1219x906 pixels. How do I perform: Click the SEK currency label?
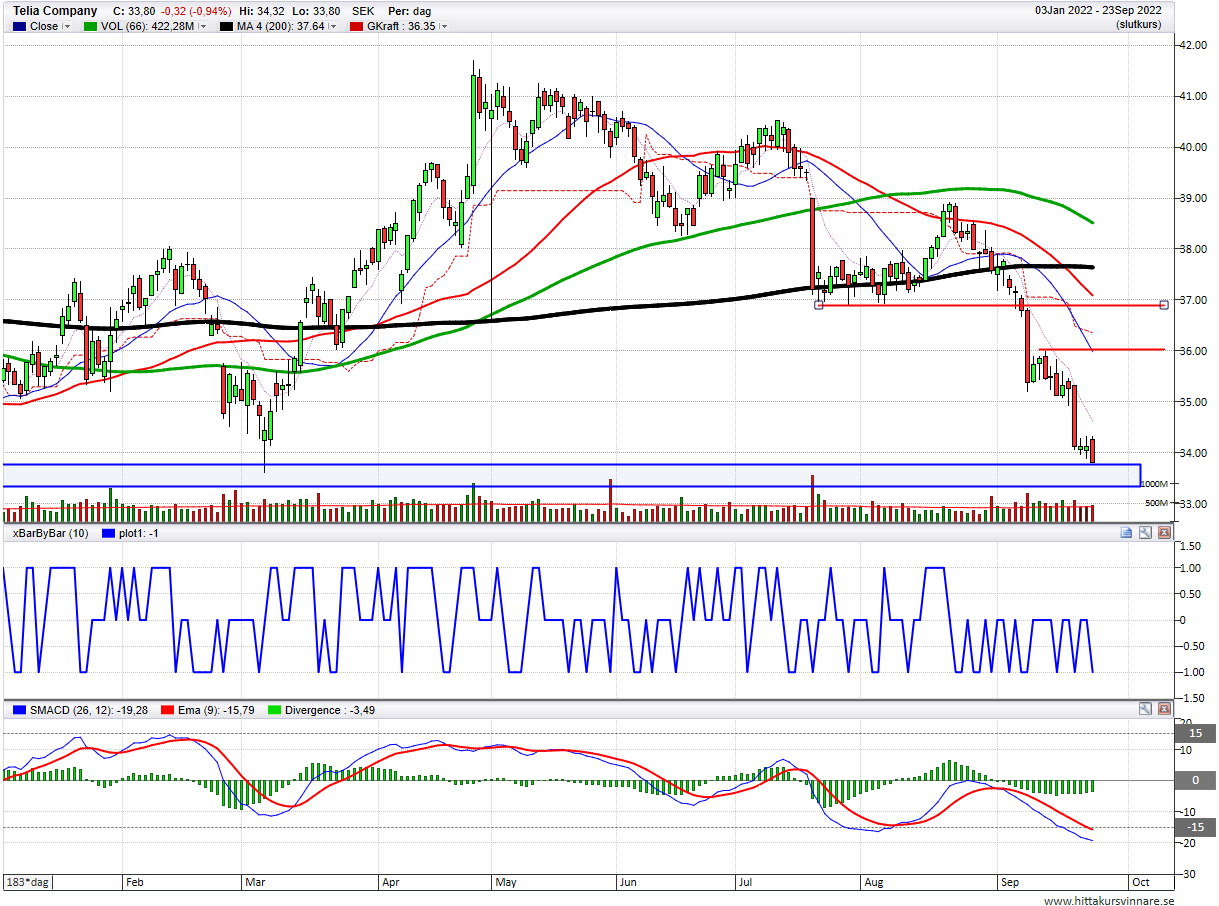(364, 11)
